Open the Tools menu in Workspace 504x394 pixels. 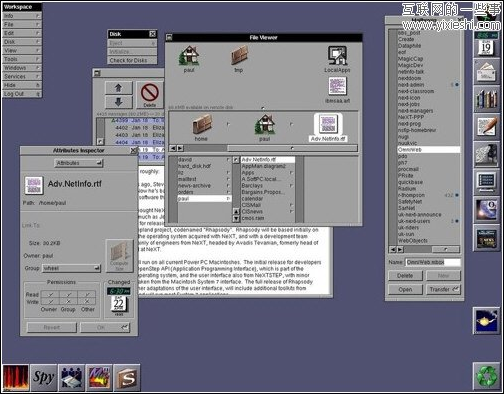22,59
